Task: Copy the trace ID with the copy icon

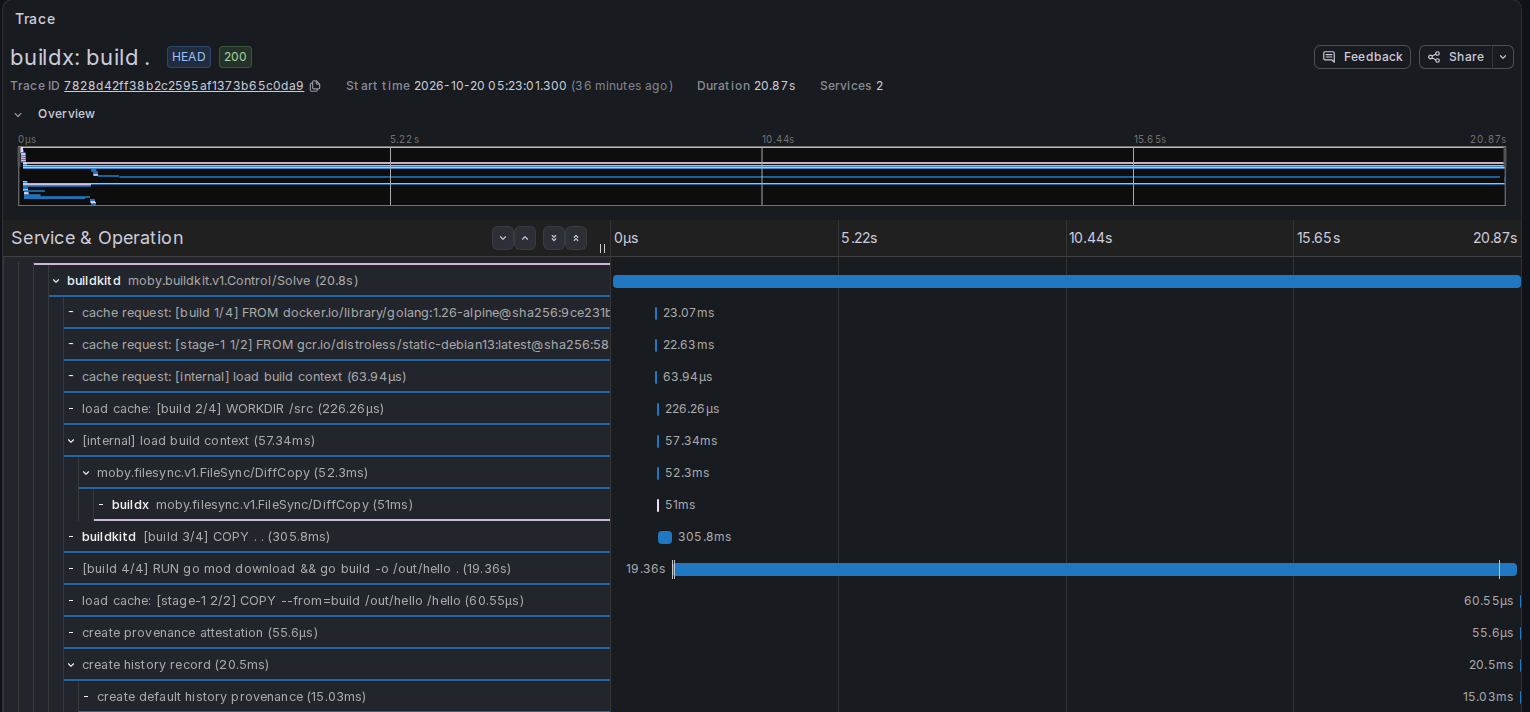Action: (315, 86)
